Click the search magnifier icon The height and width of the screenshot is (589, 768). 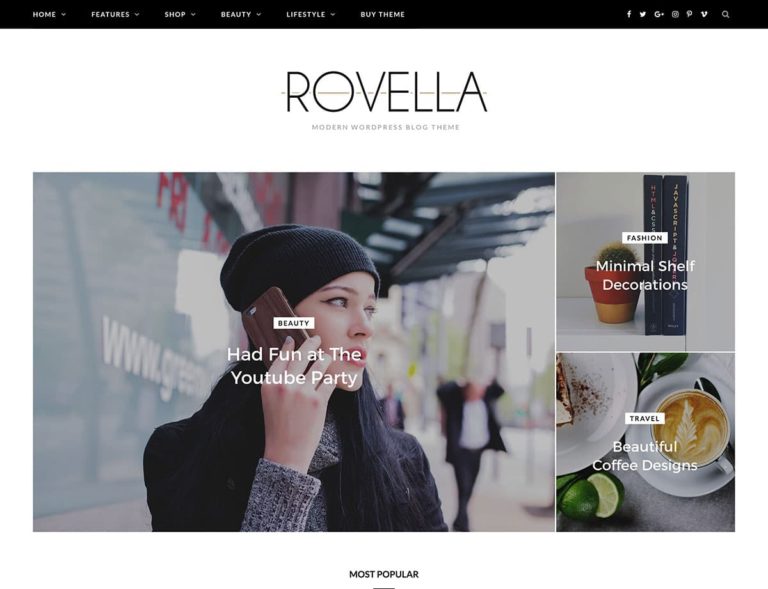point(725,14)
